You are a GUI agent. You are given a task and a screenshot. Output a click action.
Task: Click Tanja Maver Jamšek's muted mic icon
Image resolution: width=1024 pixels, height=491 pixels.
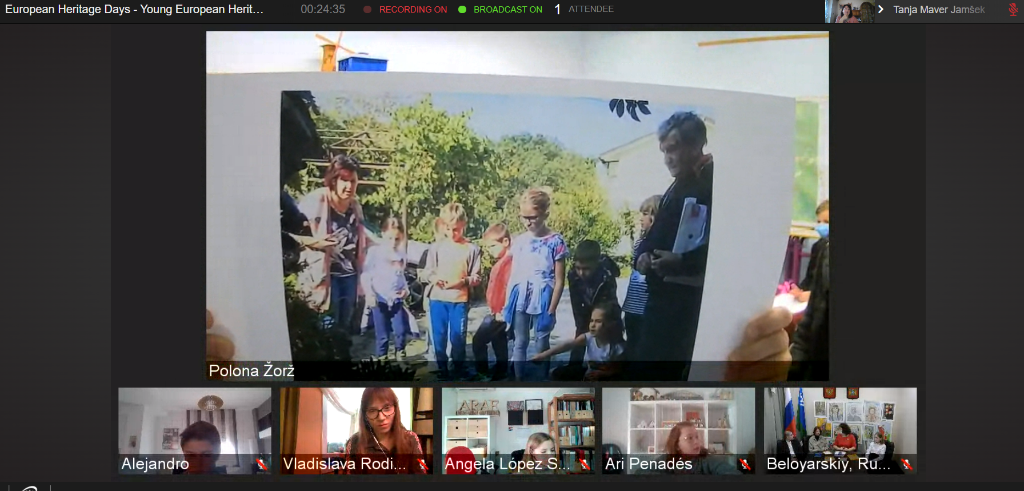1013,9
